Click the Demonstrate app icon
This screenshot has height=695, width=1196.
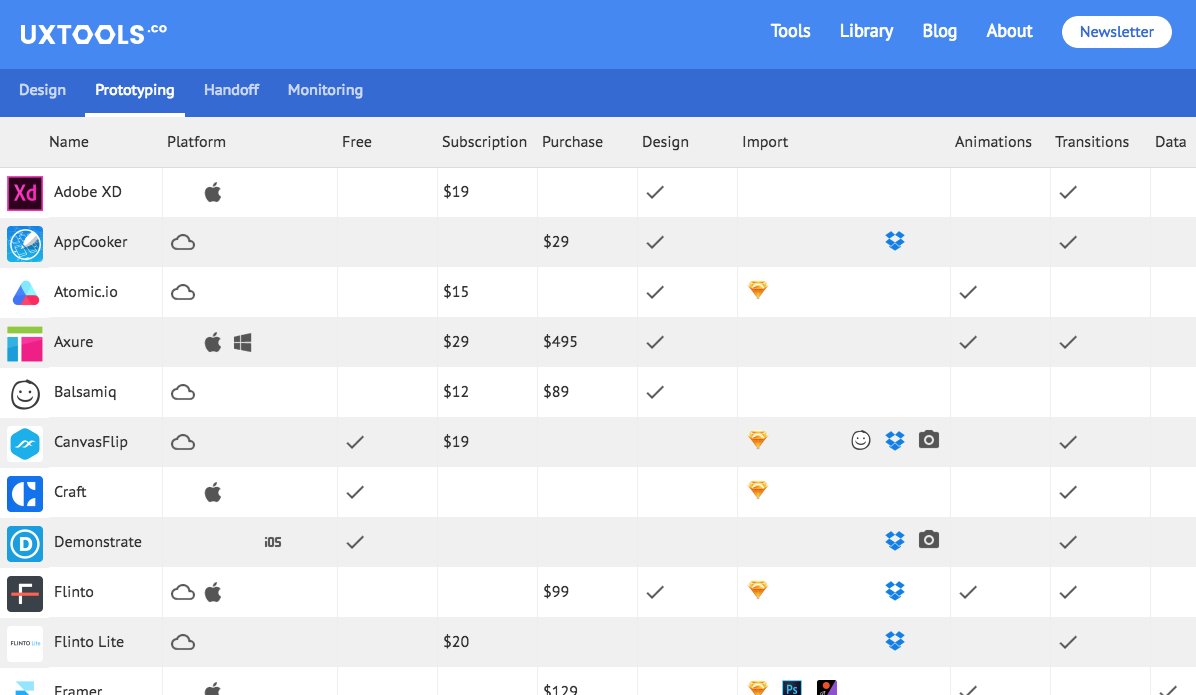(x=25, y=542)
